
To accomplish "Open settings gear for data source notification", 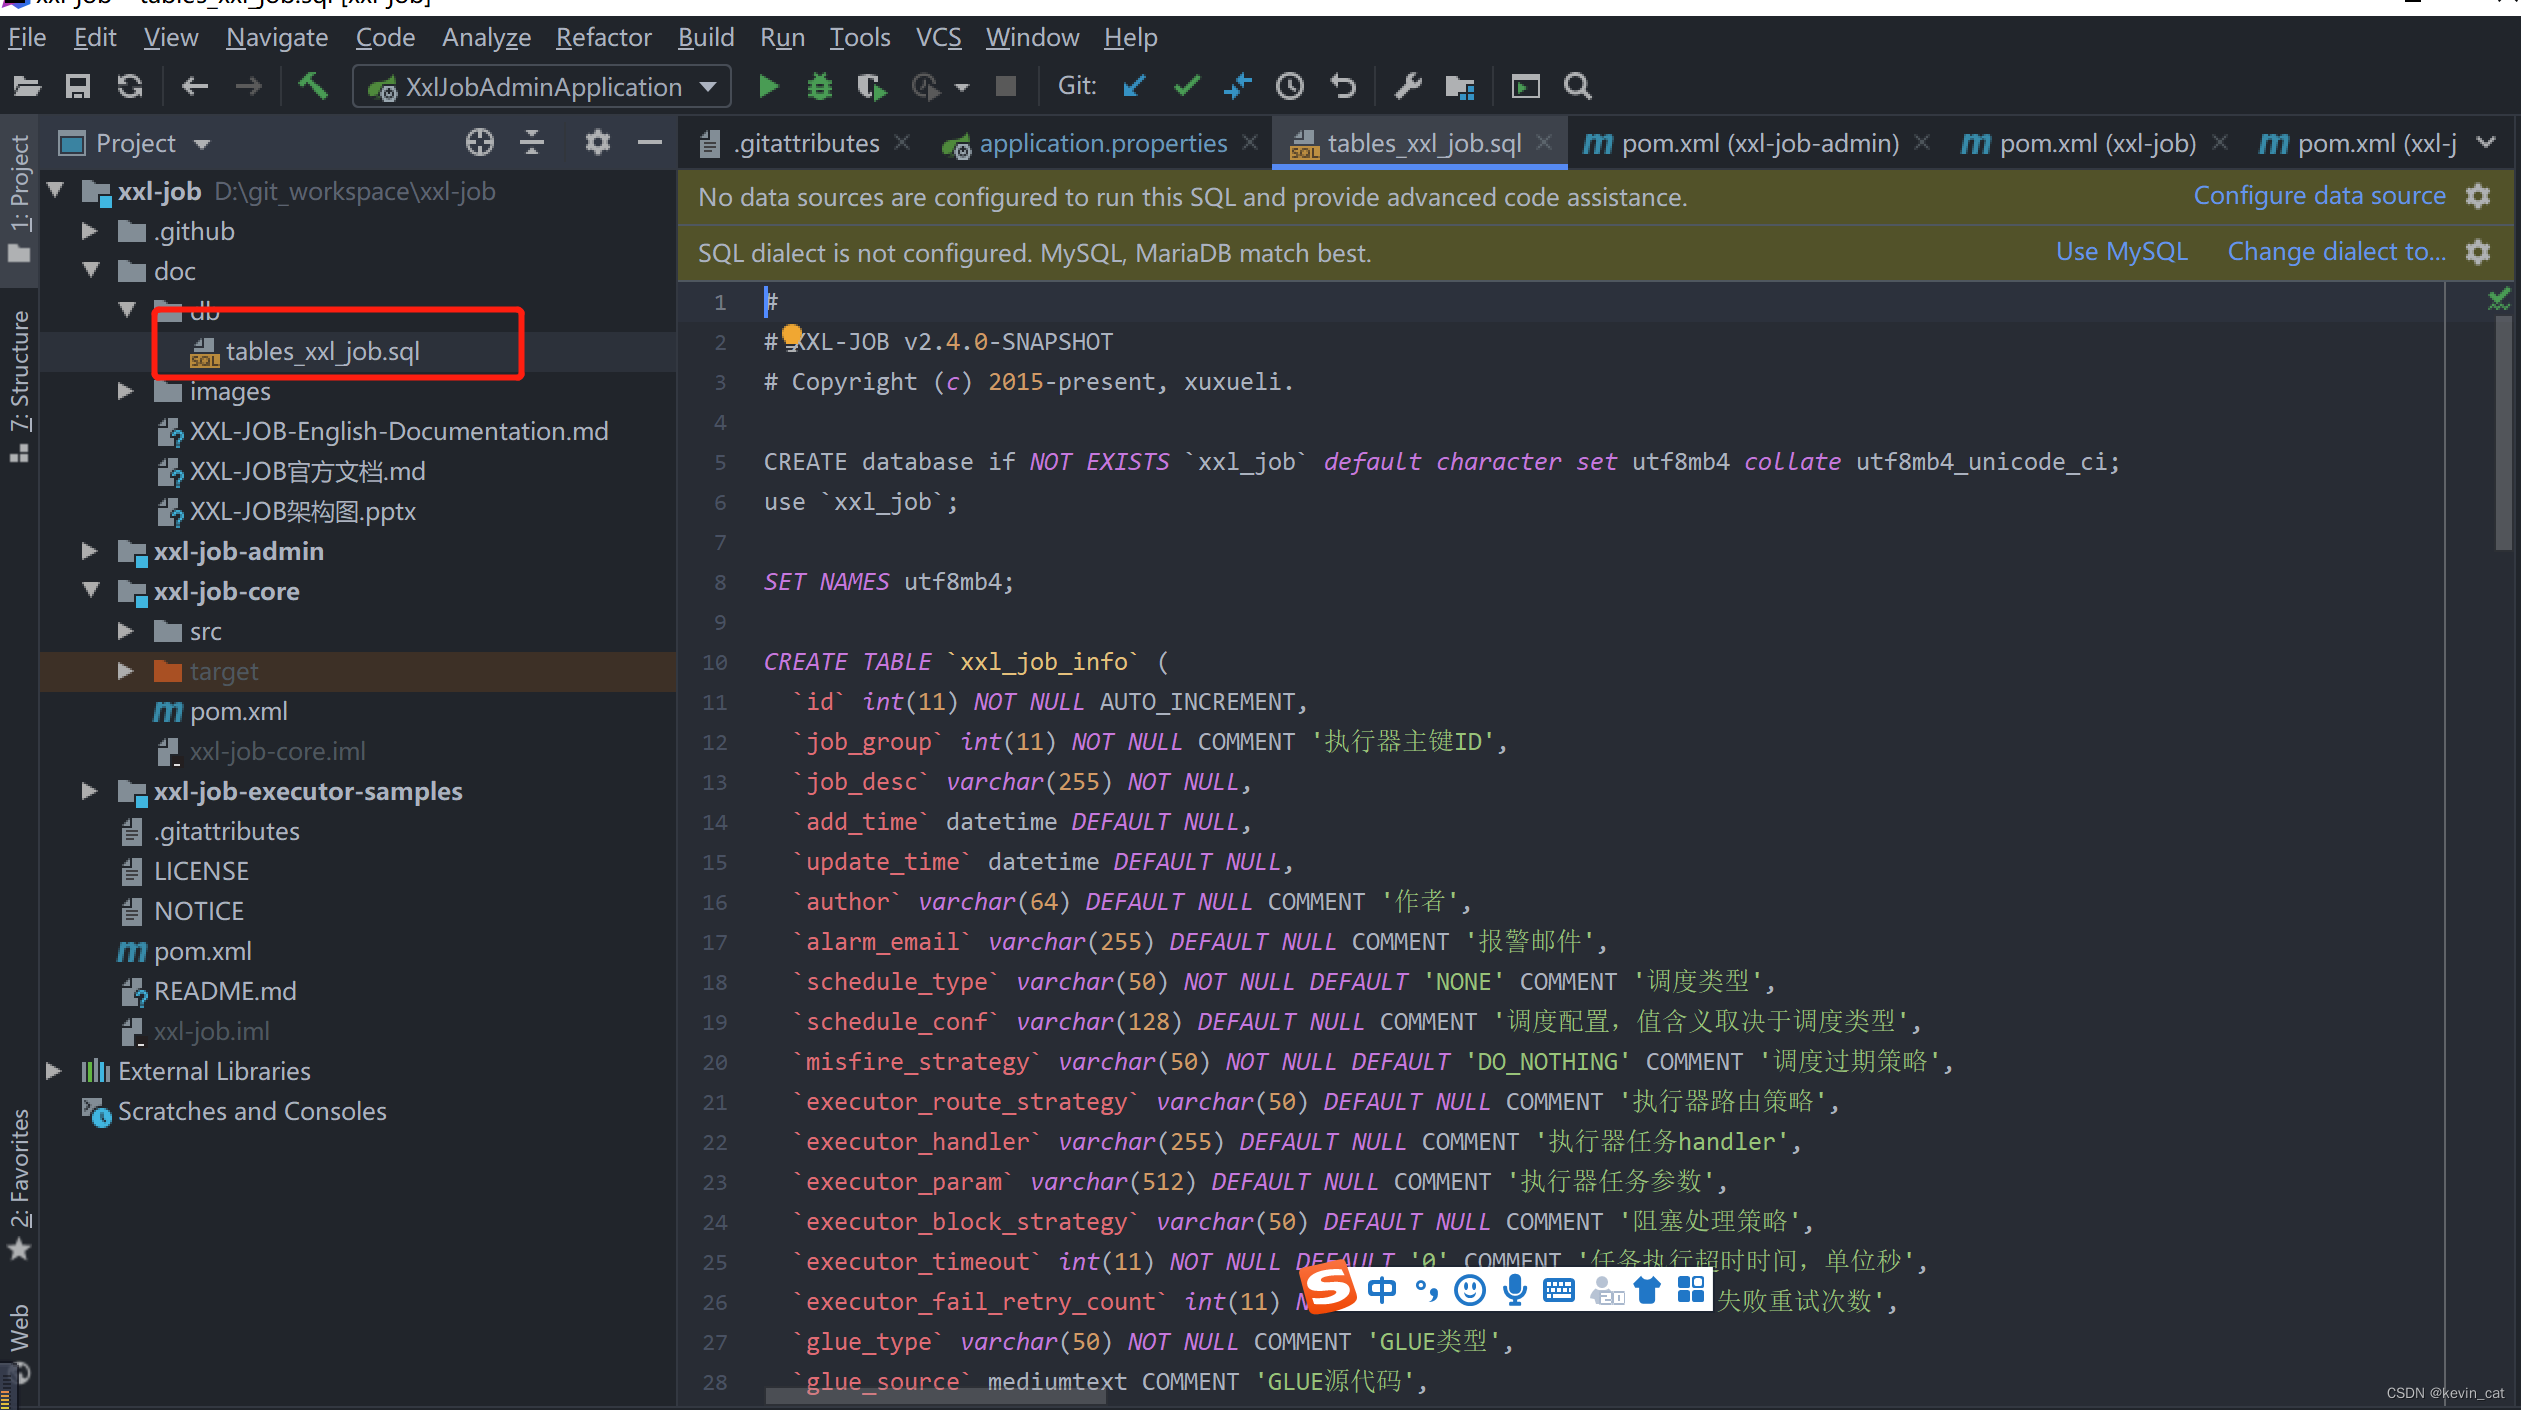I will coord(2478,196).
